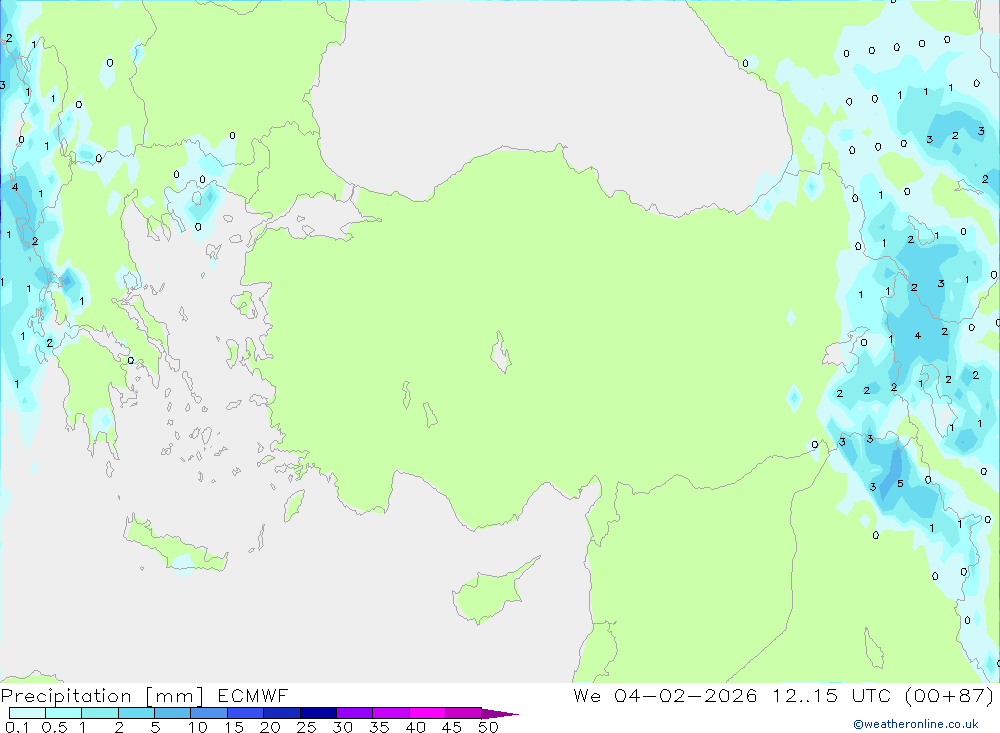1000x733 pixels.
Task: Click the above-50 arrow tip of the legend
Action: coord(500,714)
